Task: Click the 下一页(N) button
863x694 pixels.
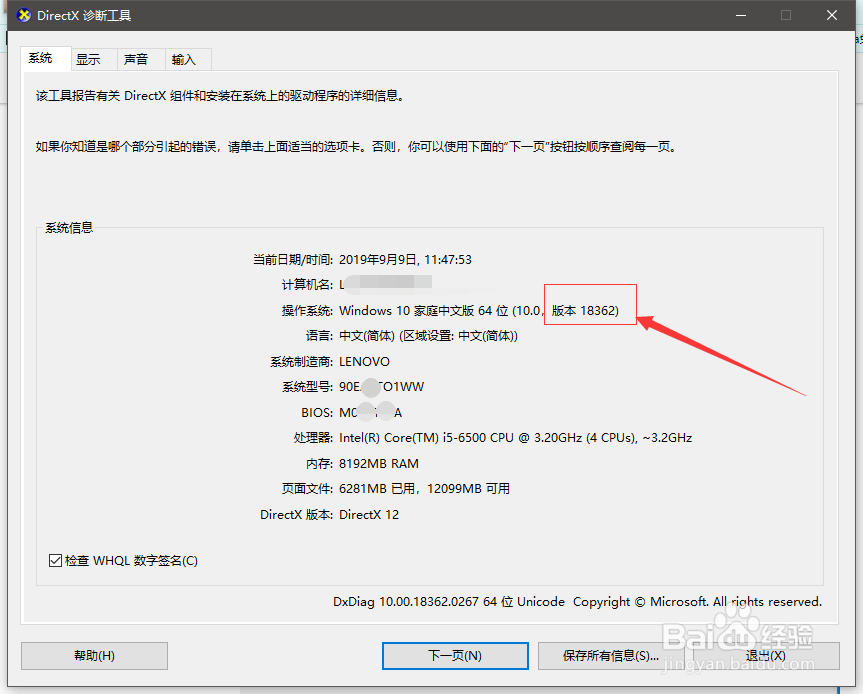Action: pyautogui.click(x=454, y=656)
